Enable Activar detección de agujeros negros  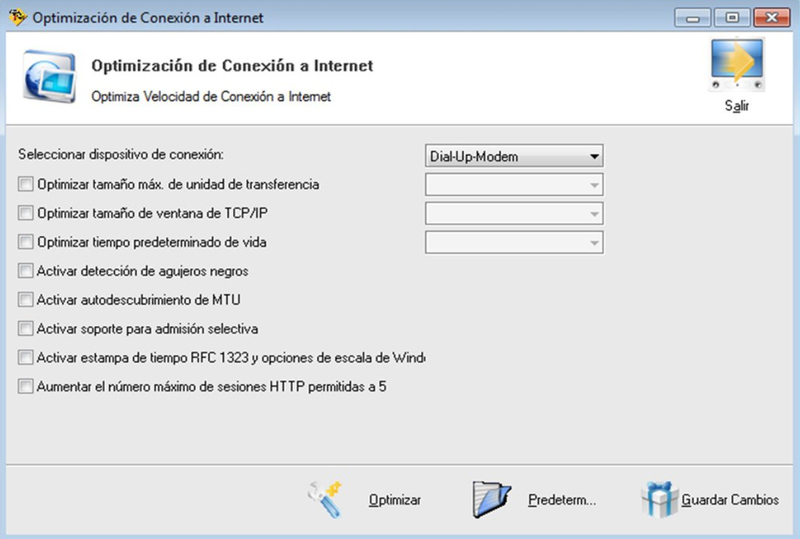tap(25, 271)
